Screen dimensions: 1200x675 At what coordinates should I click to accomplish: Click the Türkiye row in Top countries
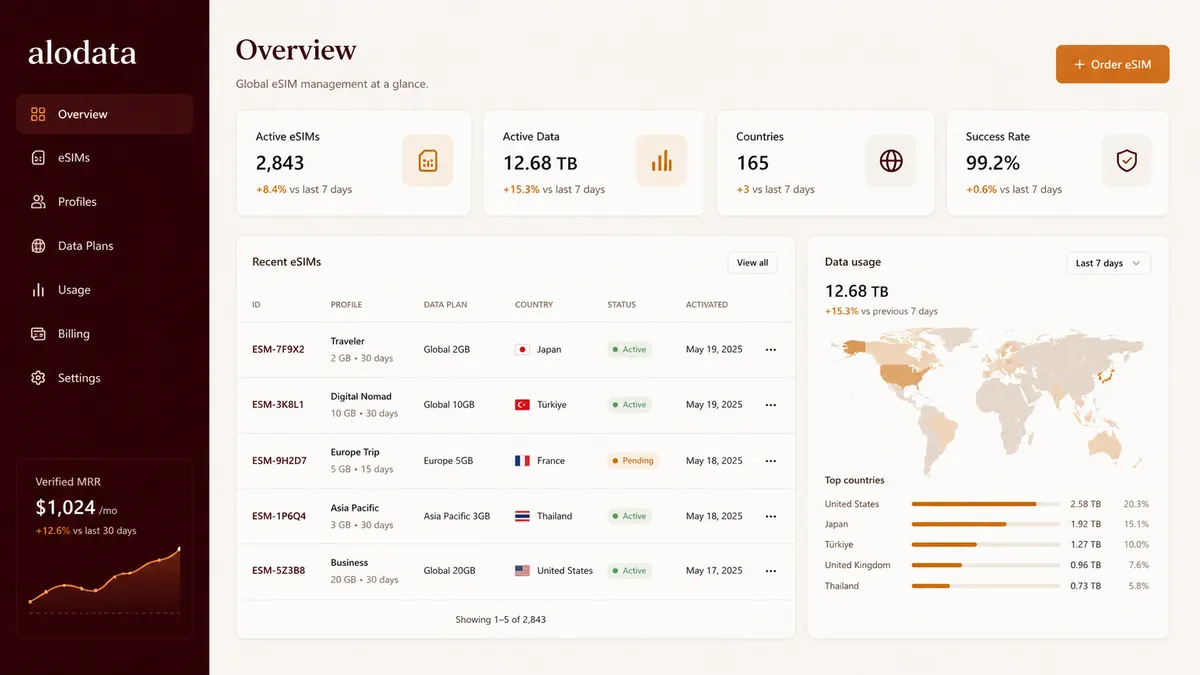click(987, 545)
